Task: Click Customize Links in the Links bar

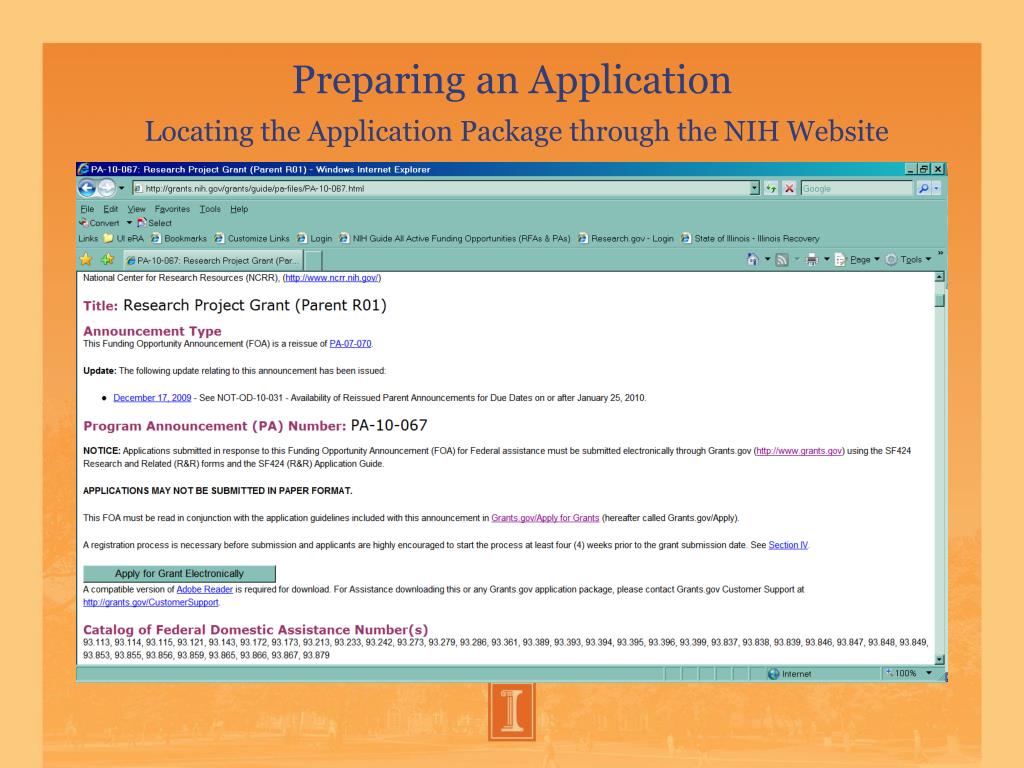Action: [251, 238]
